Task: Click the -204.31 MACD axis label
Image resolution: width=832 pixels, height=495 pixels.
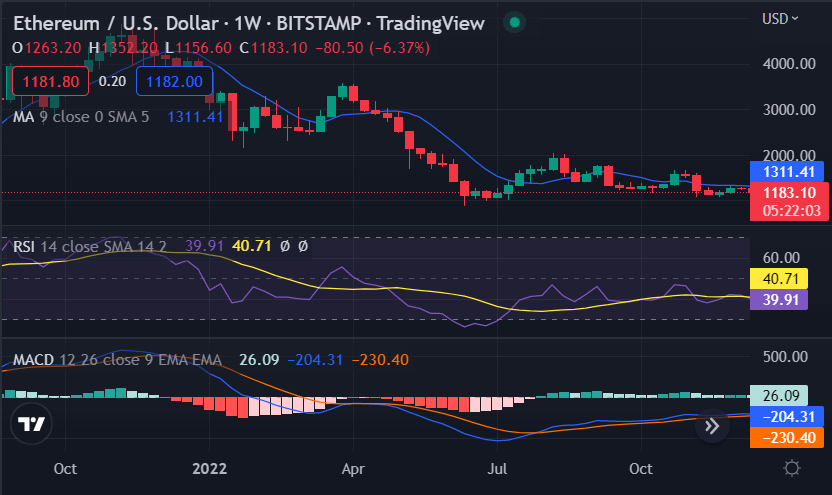Action: (x=787, y=416)
